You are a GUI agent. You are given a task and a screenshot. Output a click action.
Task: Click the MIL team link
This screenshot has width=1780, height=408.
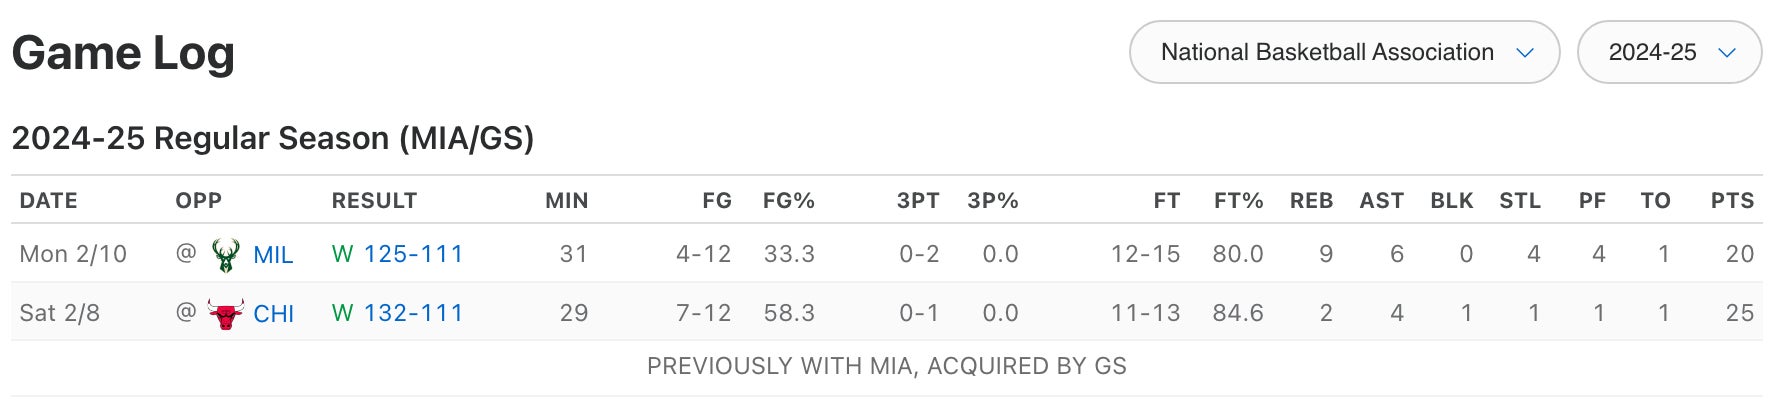[x=273, y=255]
